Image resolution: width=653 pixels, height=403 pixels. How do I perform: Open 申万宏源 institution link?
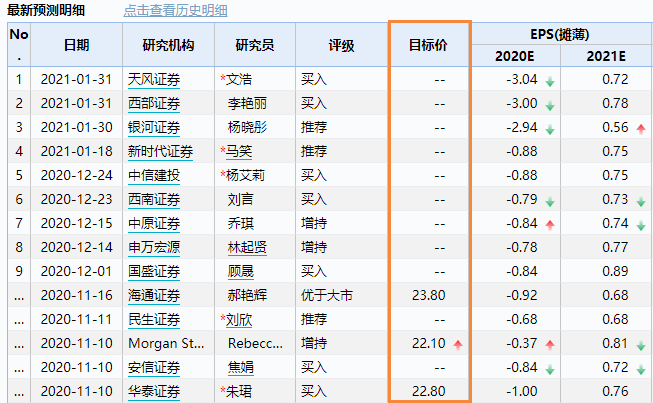(154, 248)
